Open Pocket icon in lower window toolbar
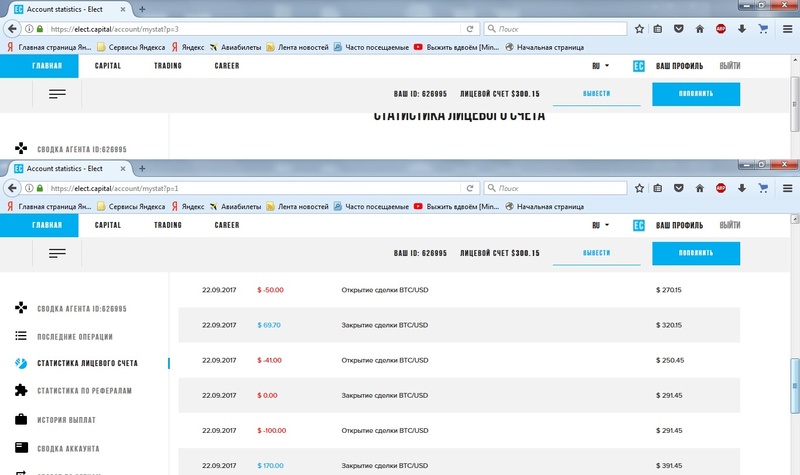 click(x=679, y=188)
